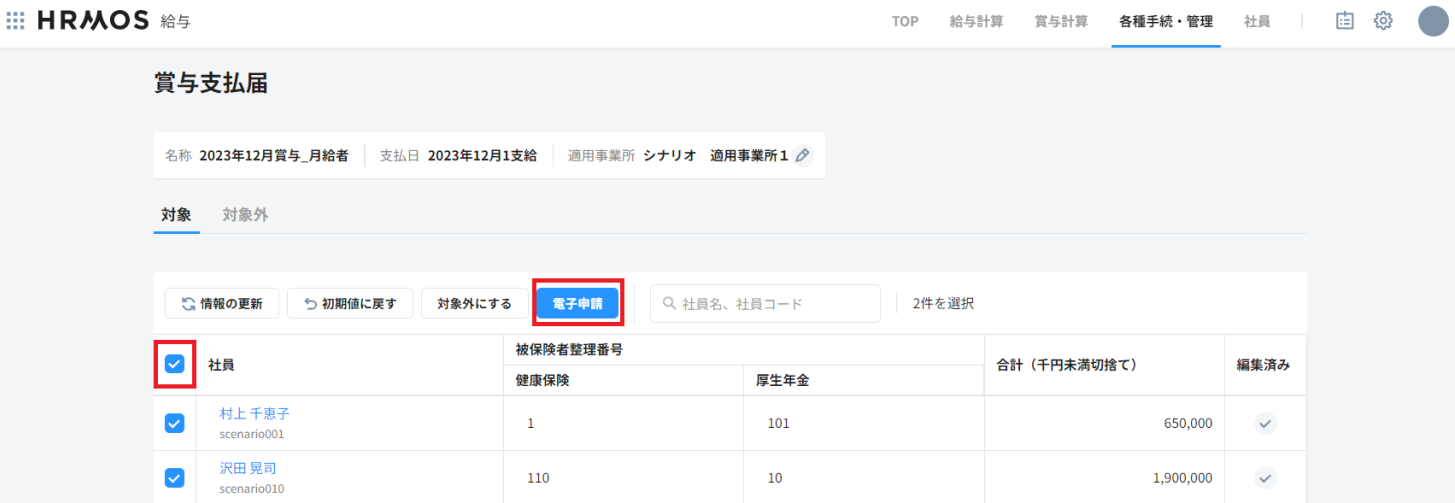1455x503 pixels.
Task: Click the HRMOS logo
Action: (x=93, y=21)
